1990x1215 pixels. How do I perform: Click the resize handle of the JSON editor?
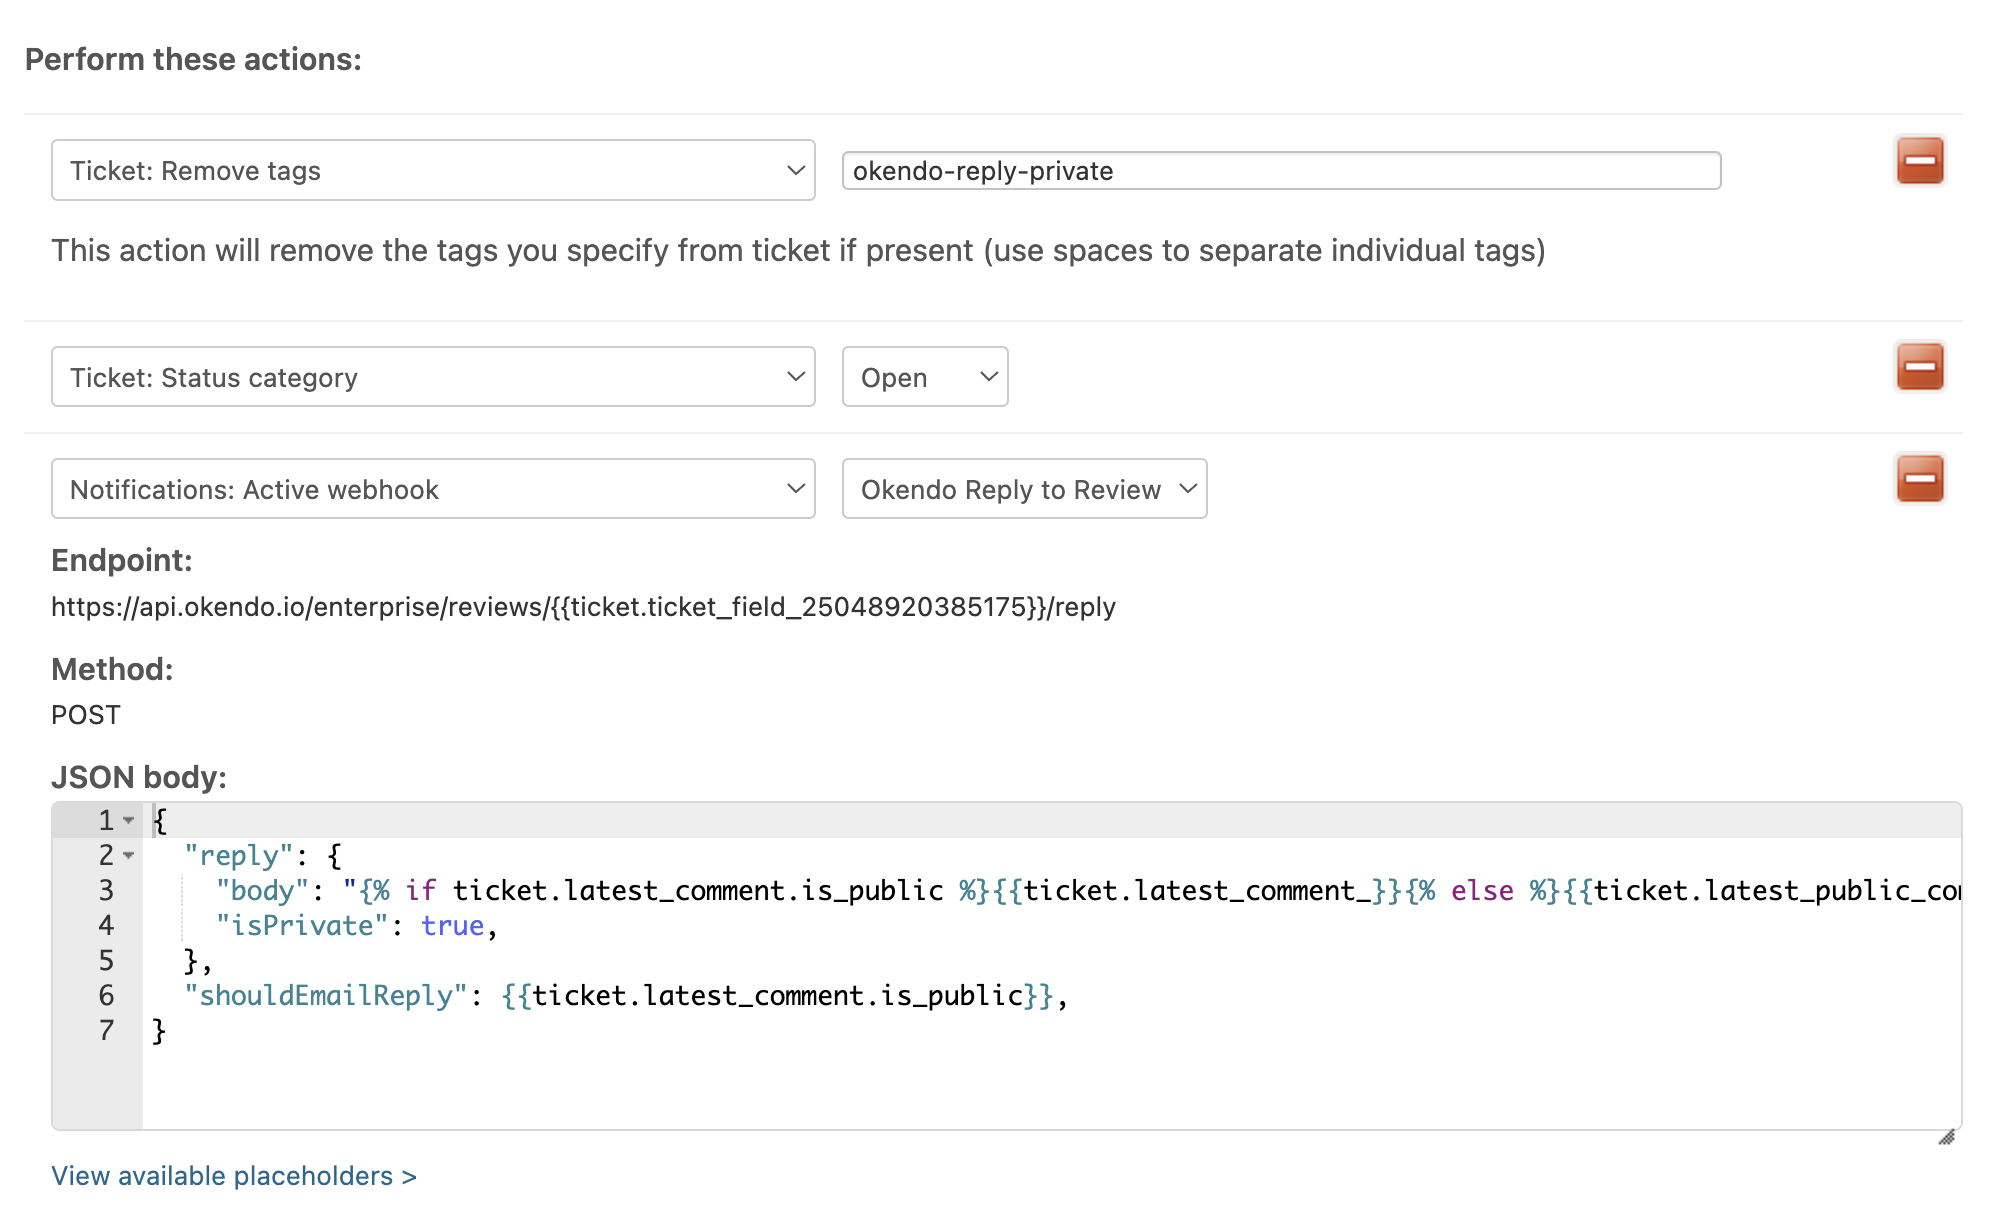1946,1137
